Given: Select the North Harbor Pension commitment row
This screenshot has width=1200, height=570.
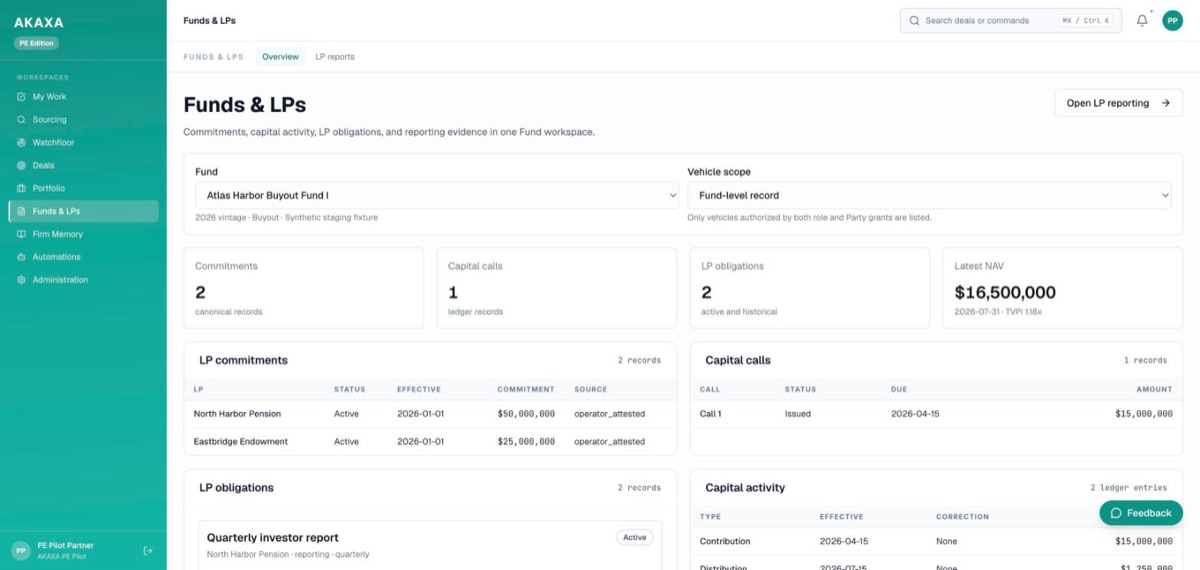Looking at the screenshot, I should click(430, 414).
